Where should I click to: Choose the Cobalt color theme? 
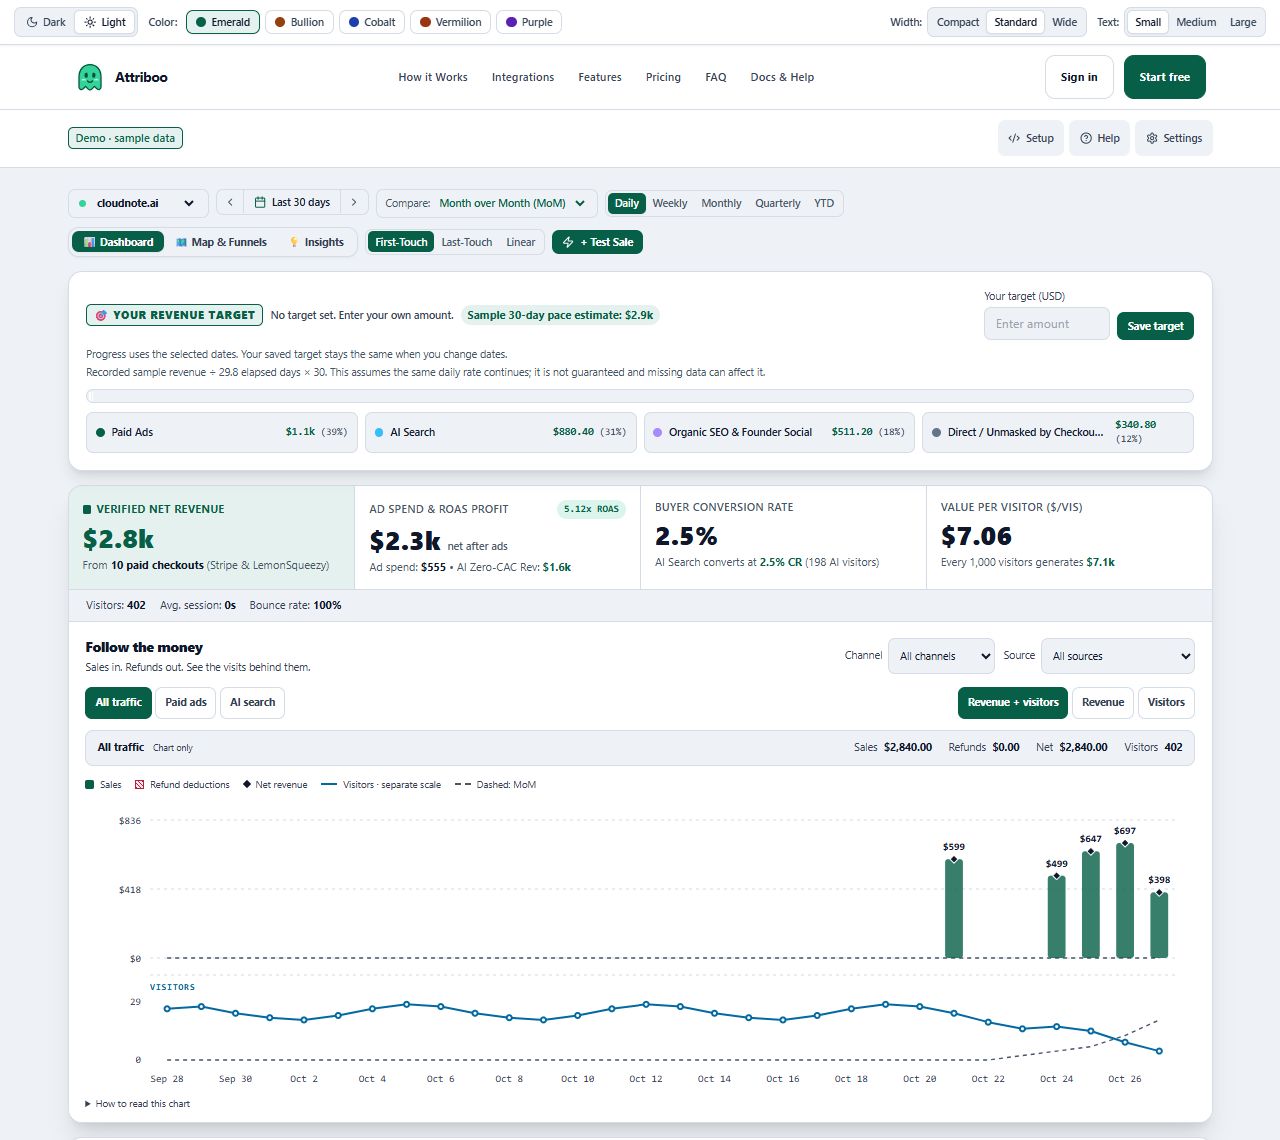click(372, 22)
